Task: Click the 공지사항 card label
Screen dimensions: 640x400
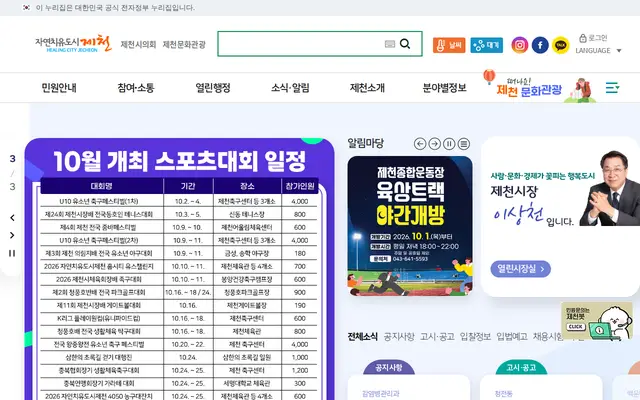Action: pyautogui.click(x=389, y=367)
